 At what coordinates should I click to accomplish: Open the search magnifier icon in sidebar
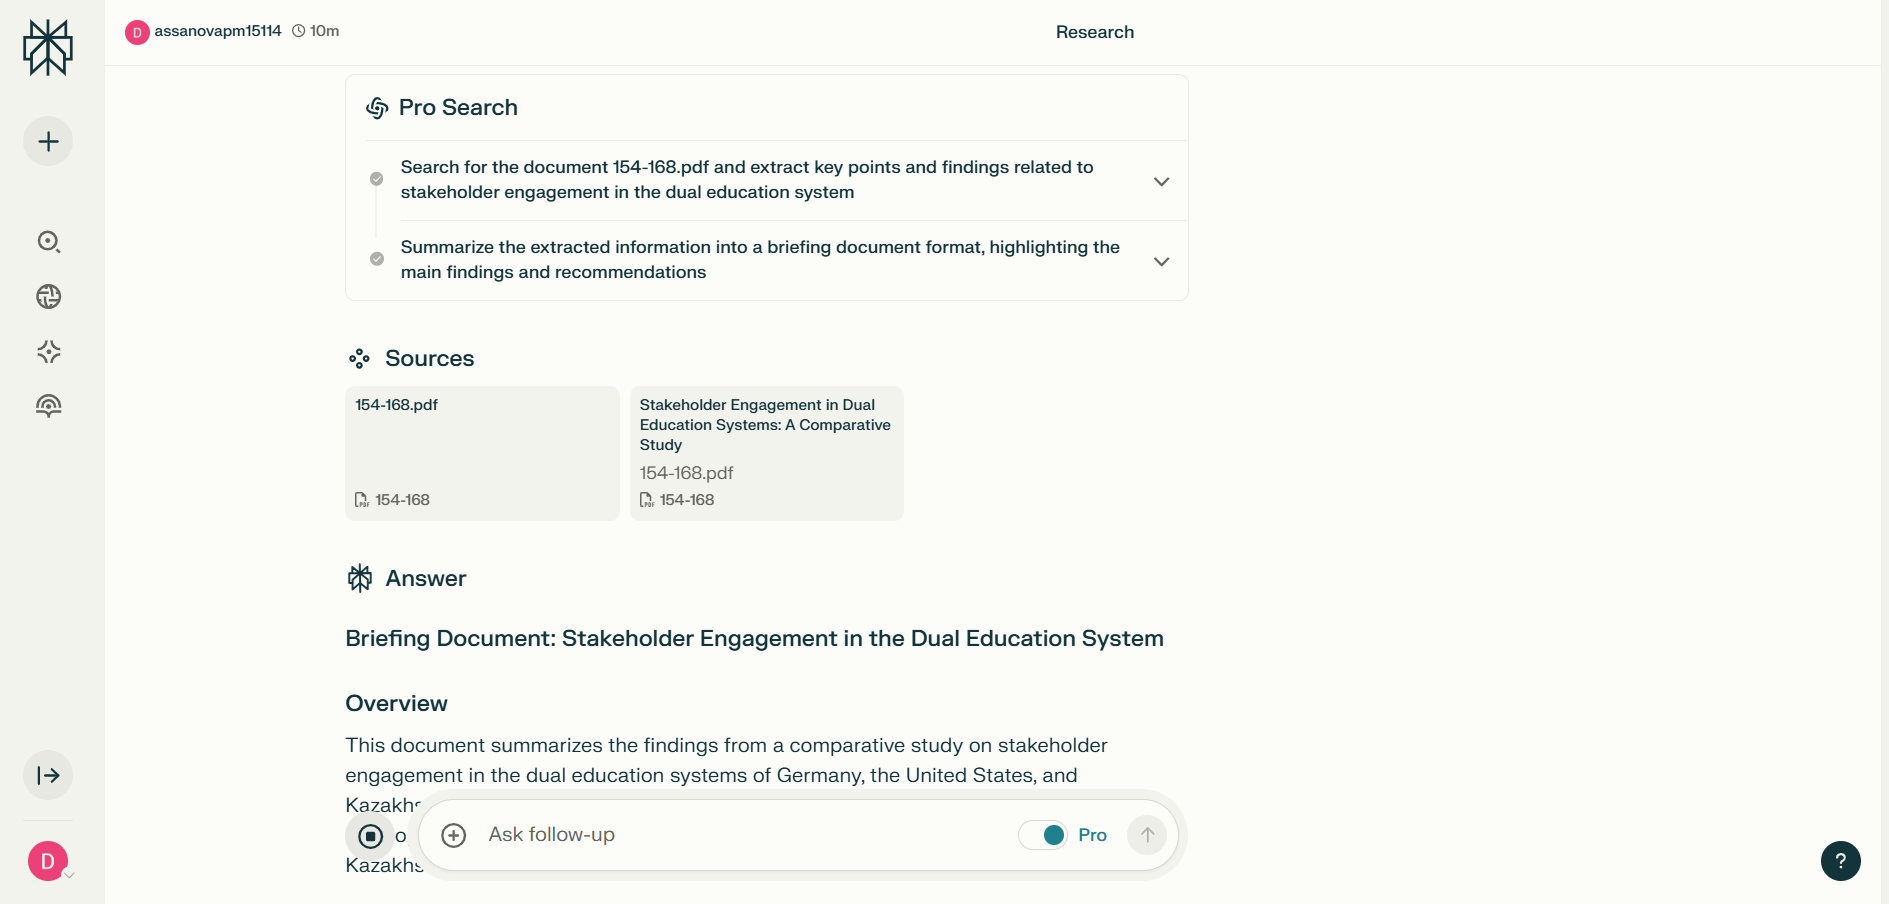click(48, 242)
